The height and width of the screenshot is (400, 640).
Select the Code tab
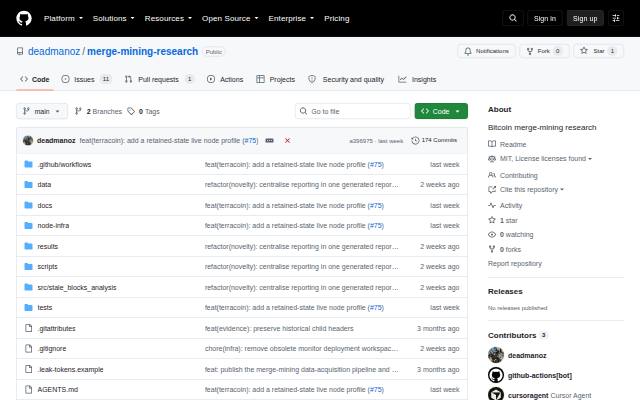pyautogui.click(x=35, y=79)
